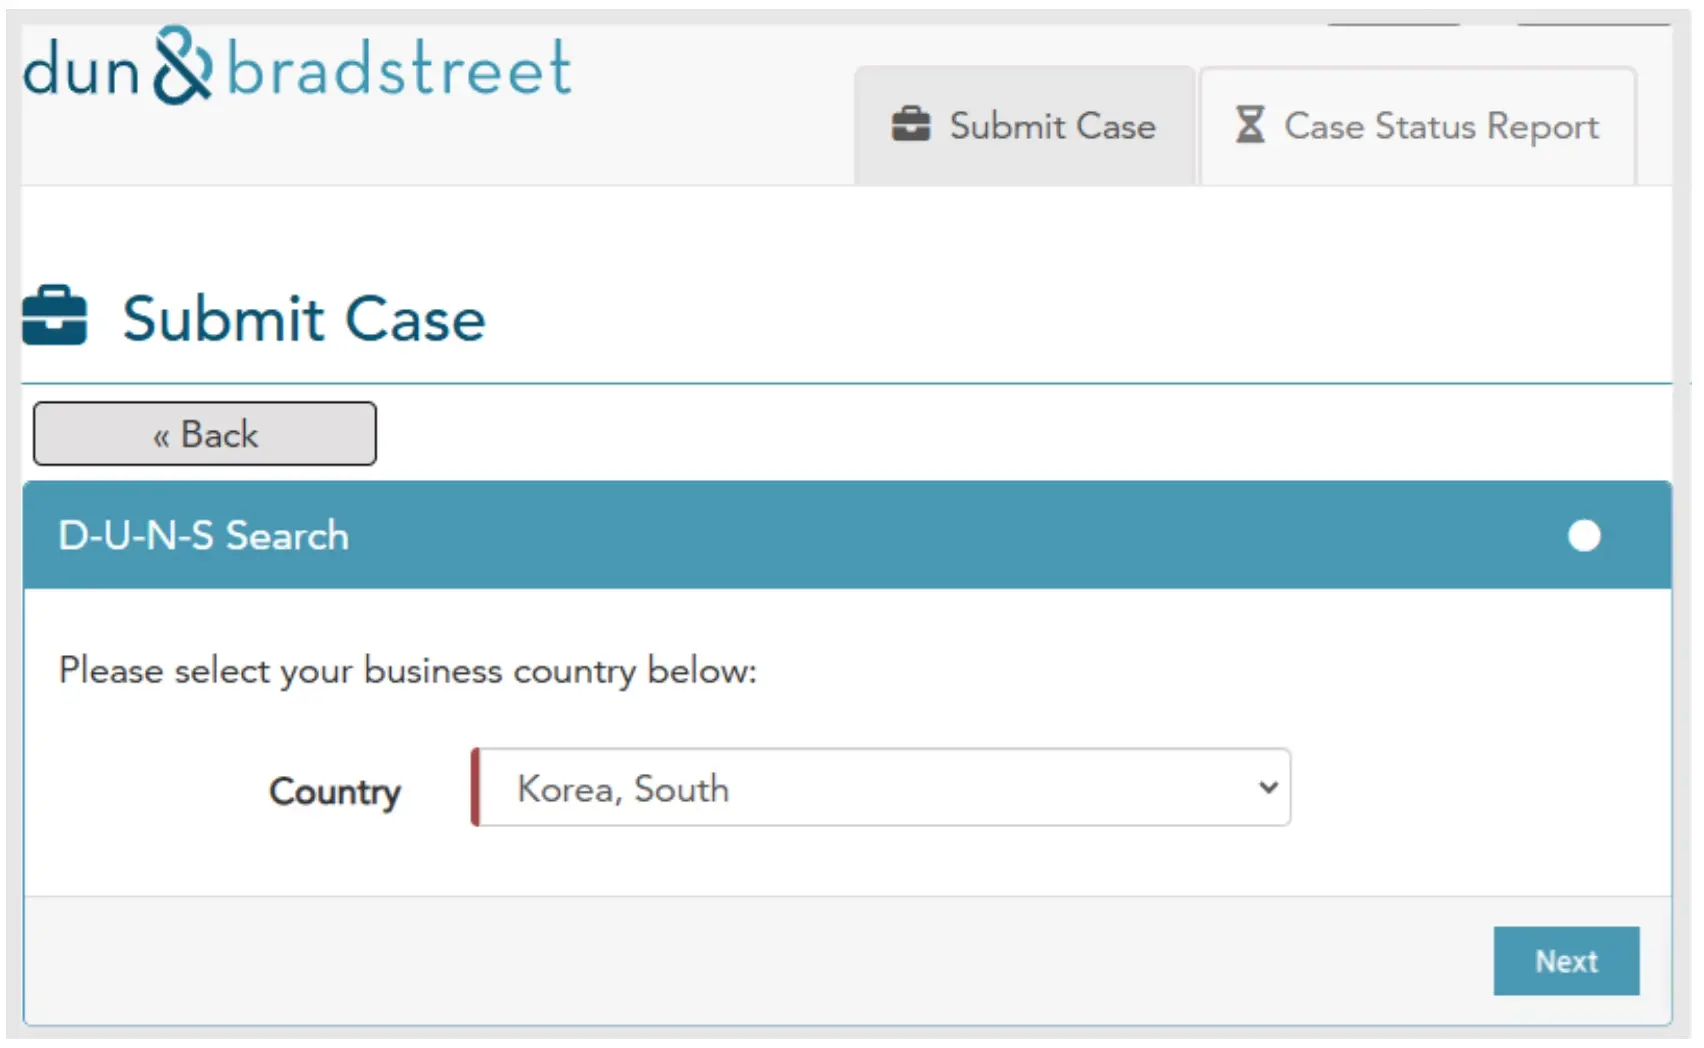Open the Country dropdown
This screenshot has width=1704, height=1048.
pos(881,788)
